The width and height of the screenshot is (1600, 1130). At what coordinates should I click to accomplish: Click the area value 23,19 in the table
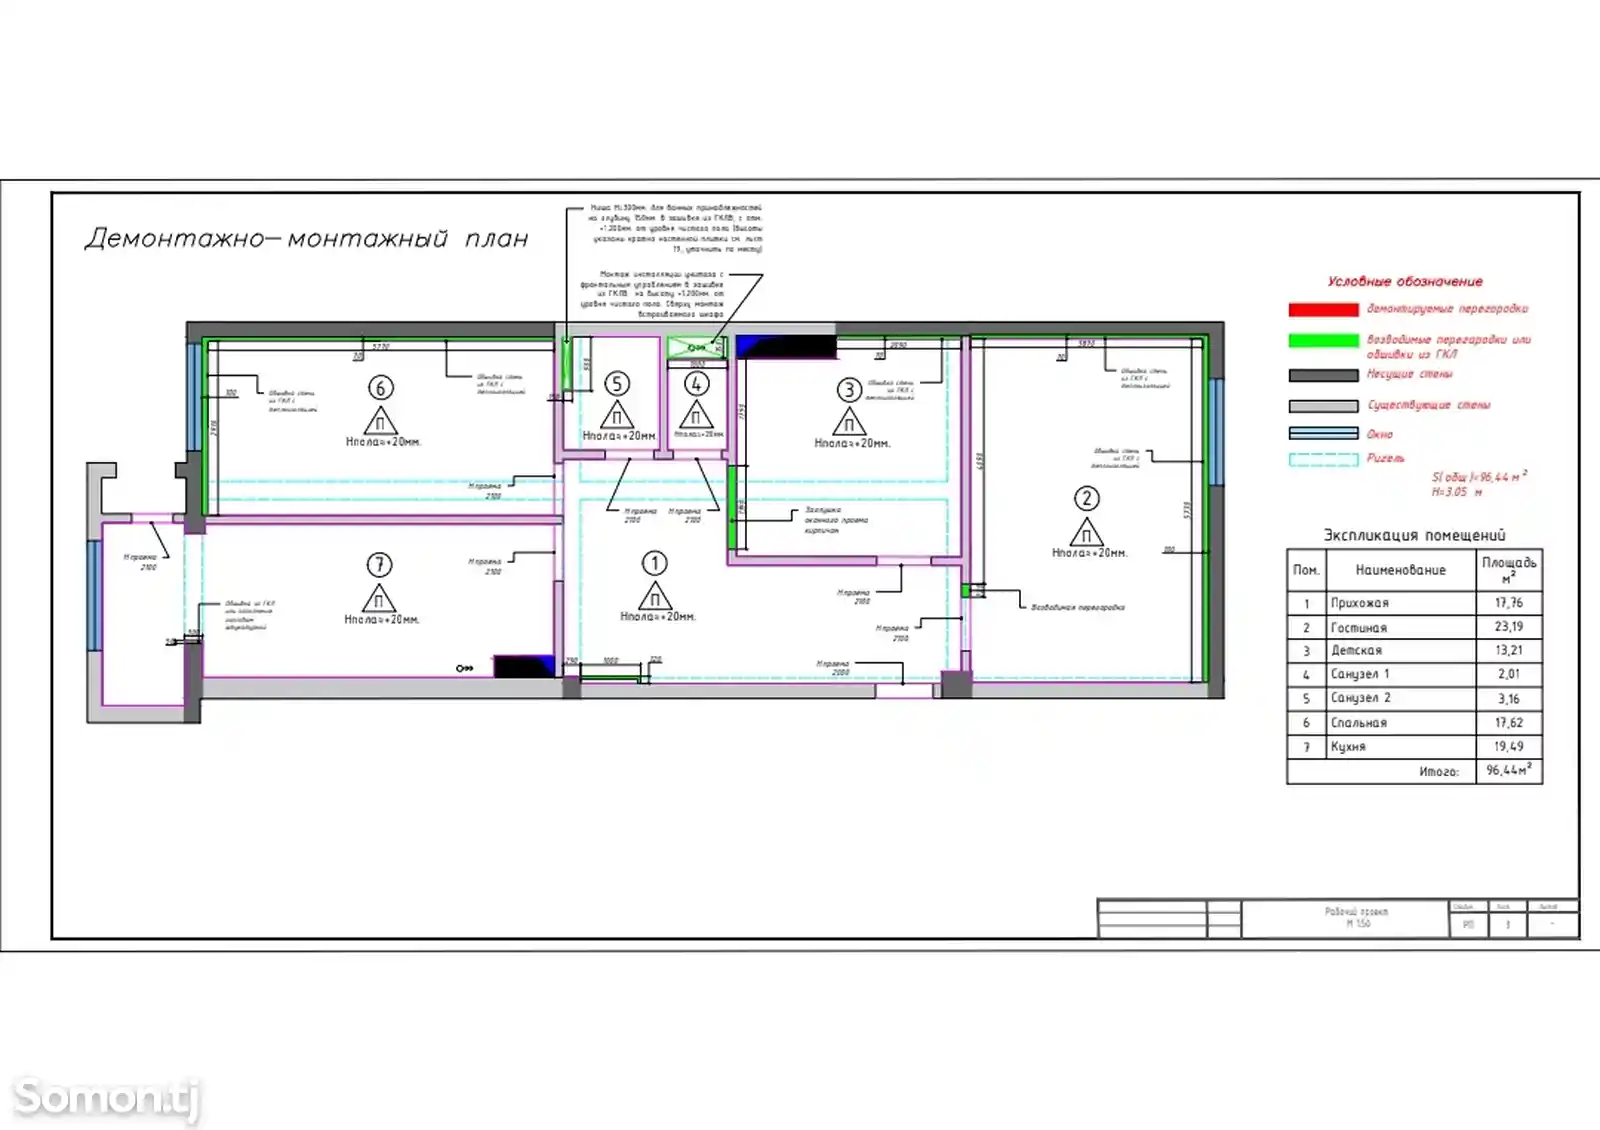click(1509, 627)
